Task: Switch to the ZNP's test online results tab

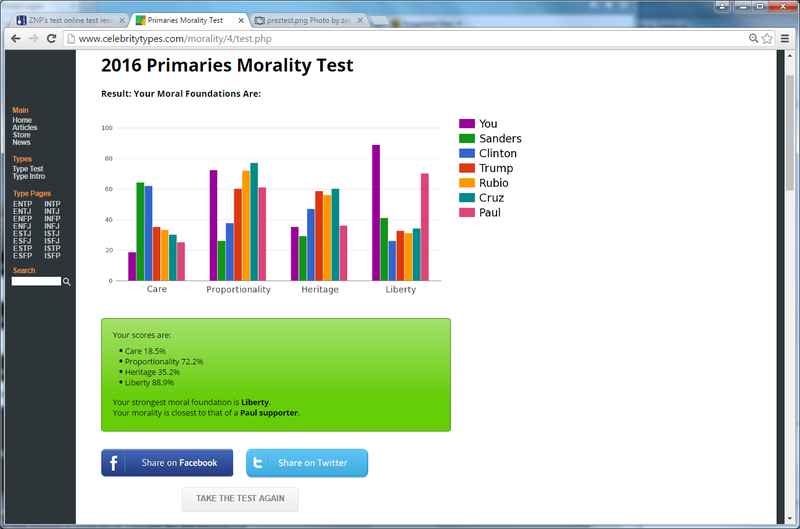Action: pos(69,20)
